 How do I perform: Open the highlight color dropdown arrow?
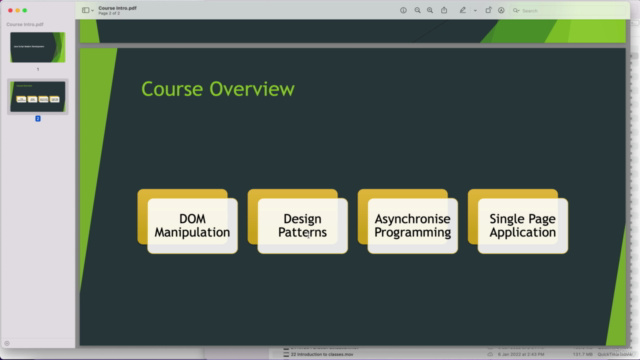coord(475,11)
